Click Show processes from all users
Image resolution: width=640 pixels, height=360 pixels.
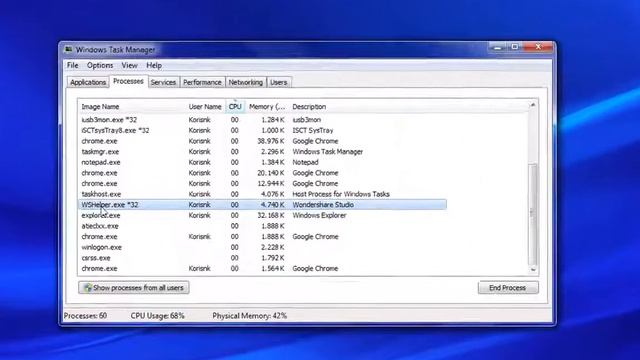133,288
